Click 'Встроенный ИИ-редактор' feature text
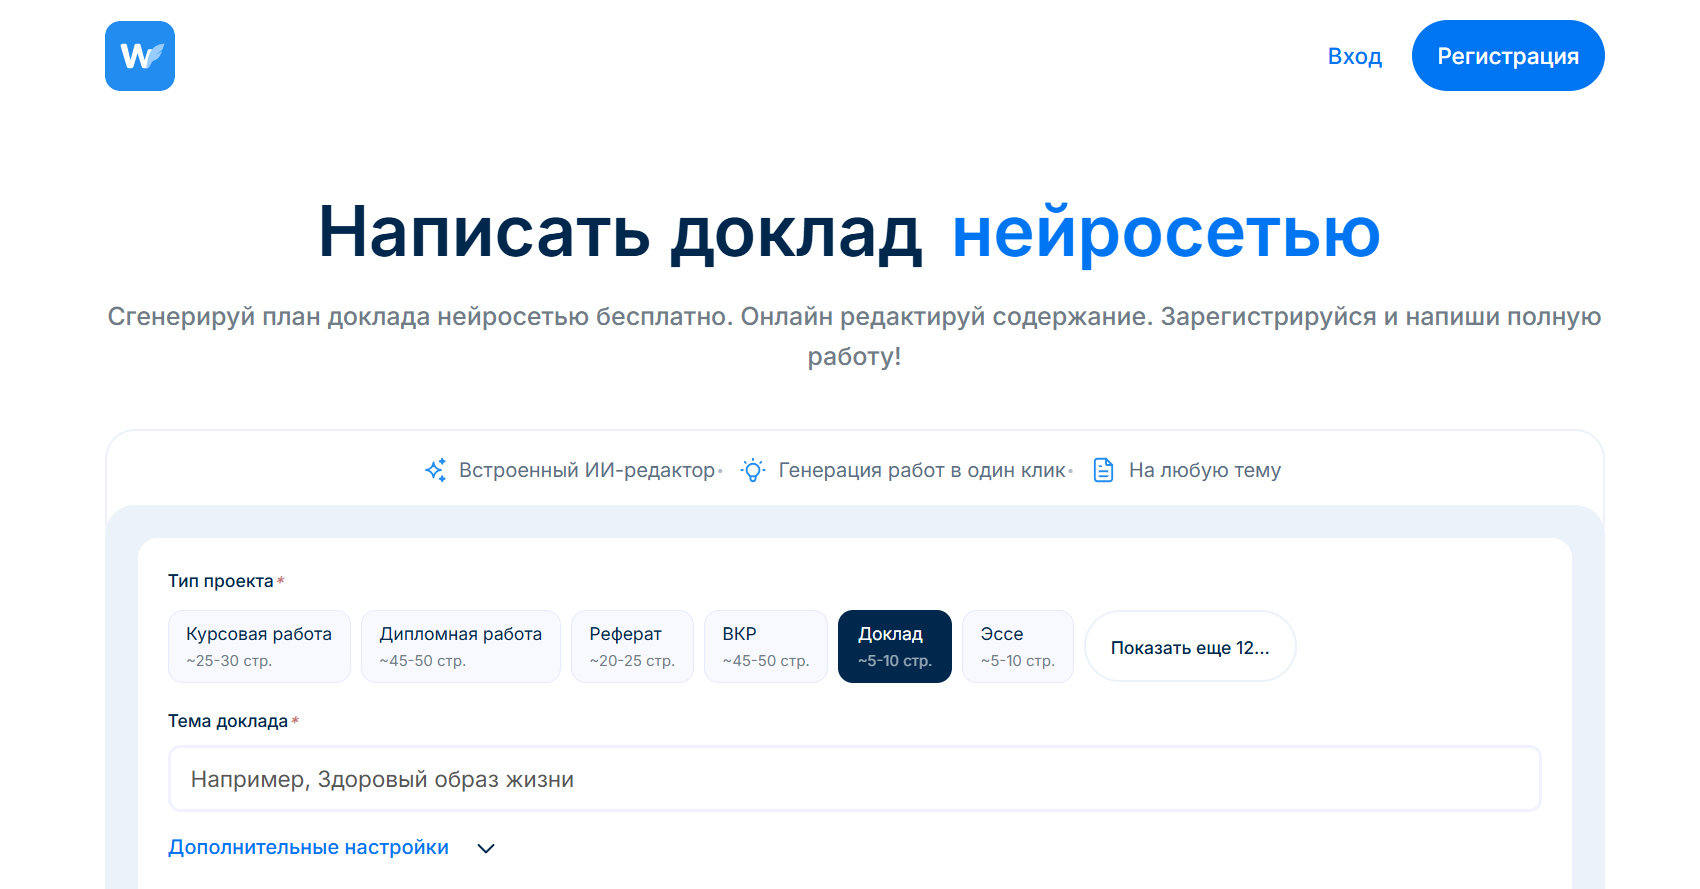 (x=587, y=470)
